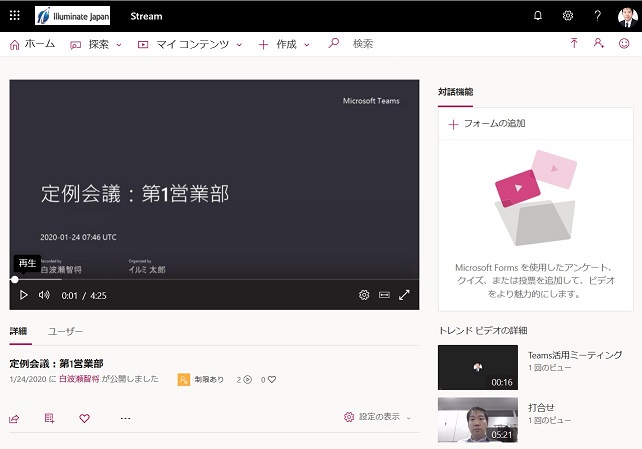Enter full screen mode in player
The width and height of the screenshot is (642, 449).
coord(404,295)
